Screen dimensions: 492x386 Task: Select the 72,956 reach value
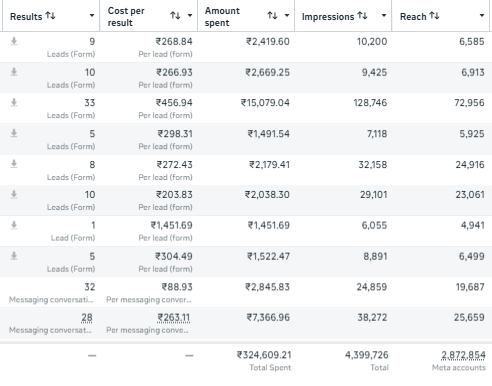pyautogui.click(x=469, y=103)
